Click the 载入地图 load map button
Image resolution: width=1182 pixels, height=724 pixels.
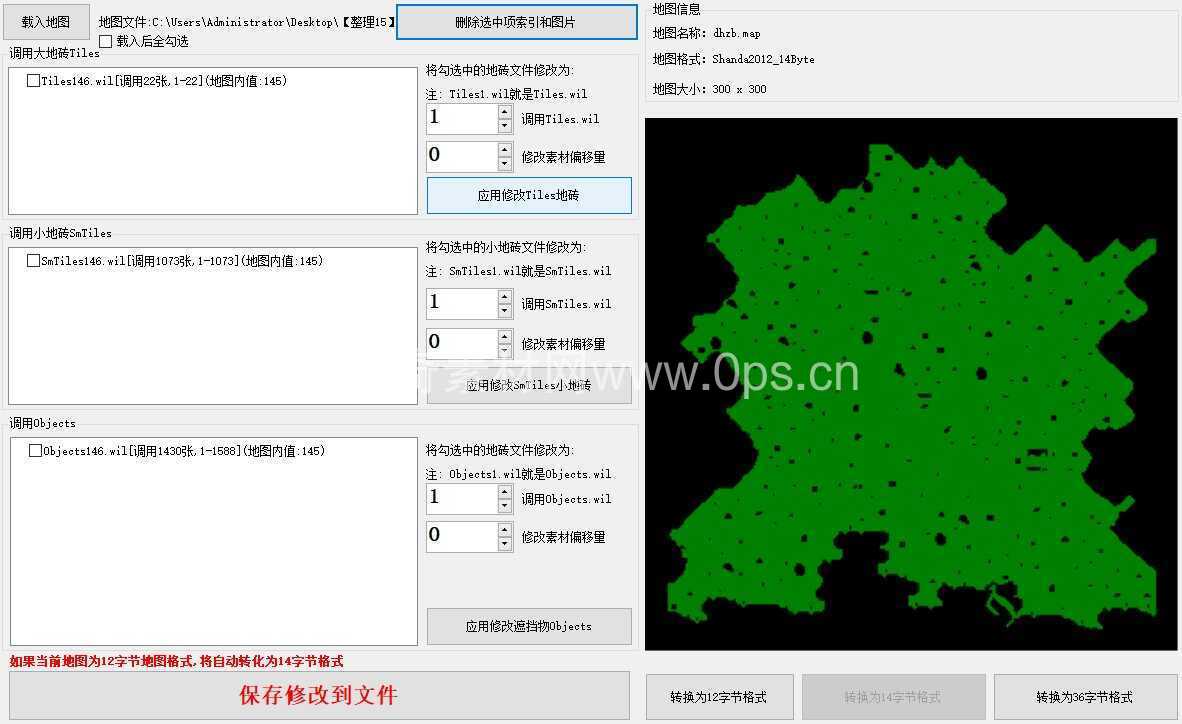46,22
